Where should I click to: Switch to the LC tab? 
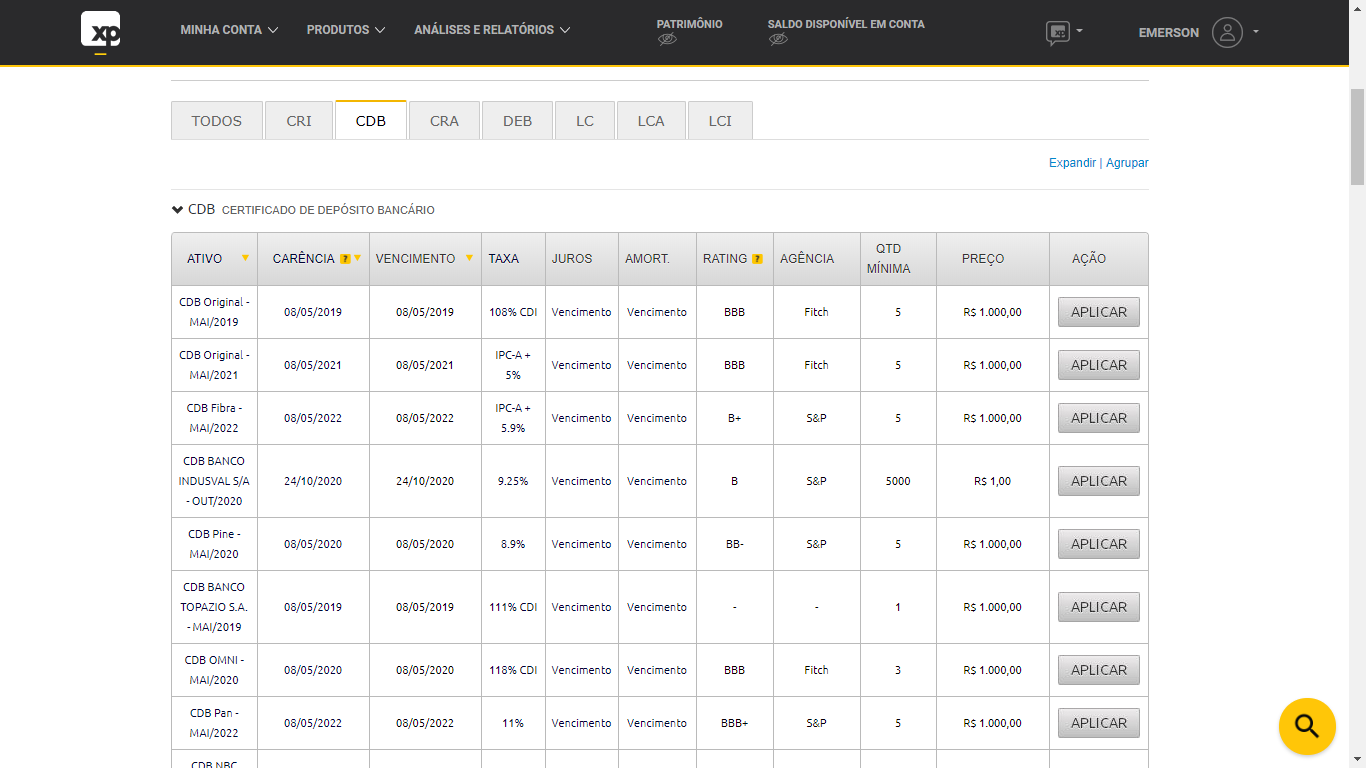585,121
